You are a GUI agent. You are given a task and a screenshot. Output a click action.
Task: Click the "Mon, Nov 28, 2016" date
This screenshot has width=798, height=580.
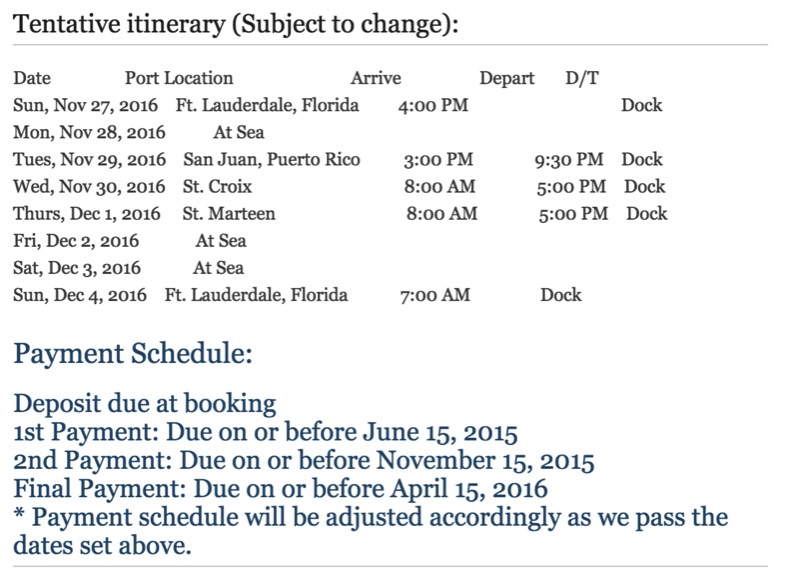pyautogui.click(x=89, y=132)
